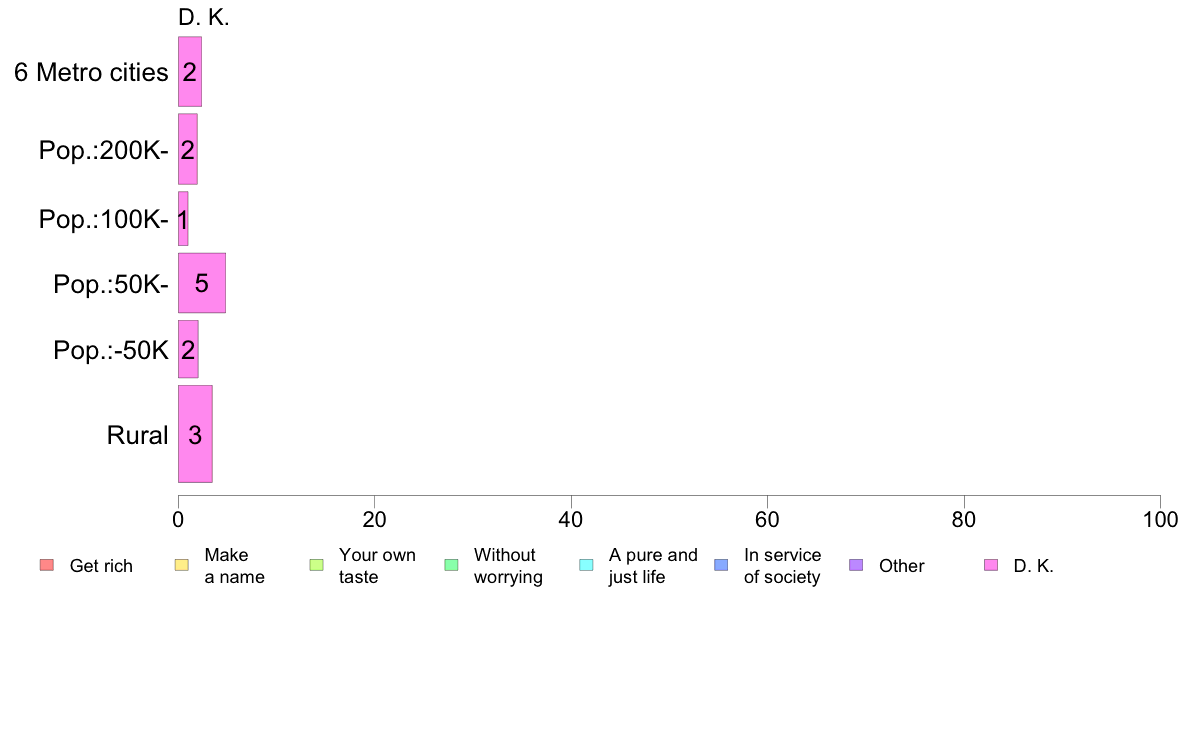Click the D. K. column header label
This screenshot has width=1188, height=736.
tap(204, 17)
